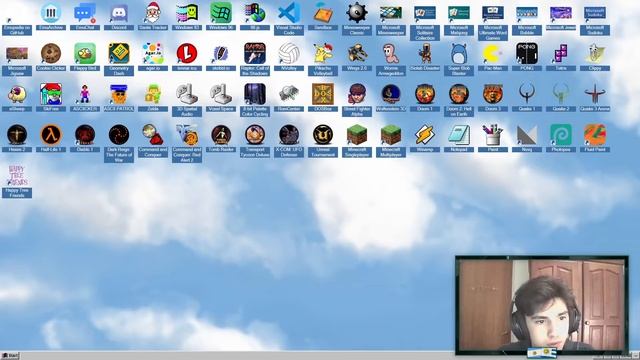Image resolution: width=640 pixels, height=360 pixels.
Task: Open Doom 2: Hell on Earth icon
Action: pyautogui.click(x=459, y=94)
